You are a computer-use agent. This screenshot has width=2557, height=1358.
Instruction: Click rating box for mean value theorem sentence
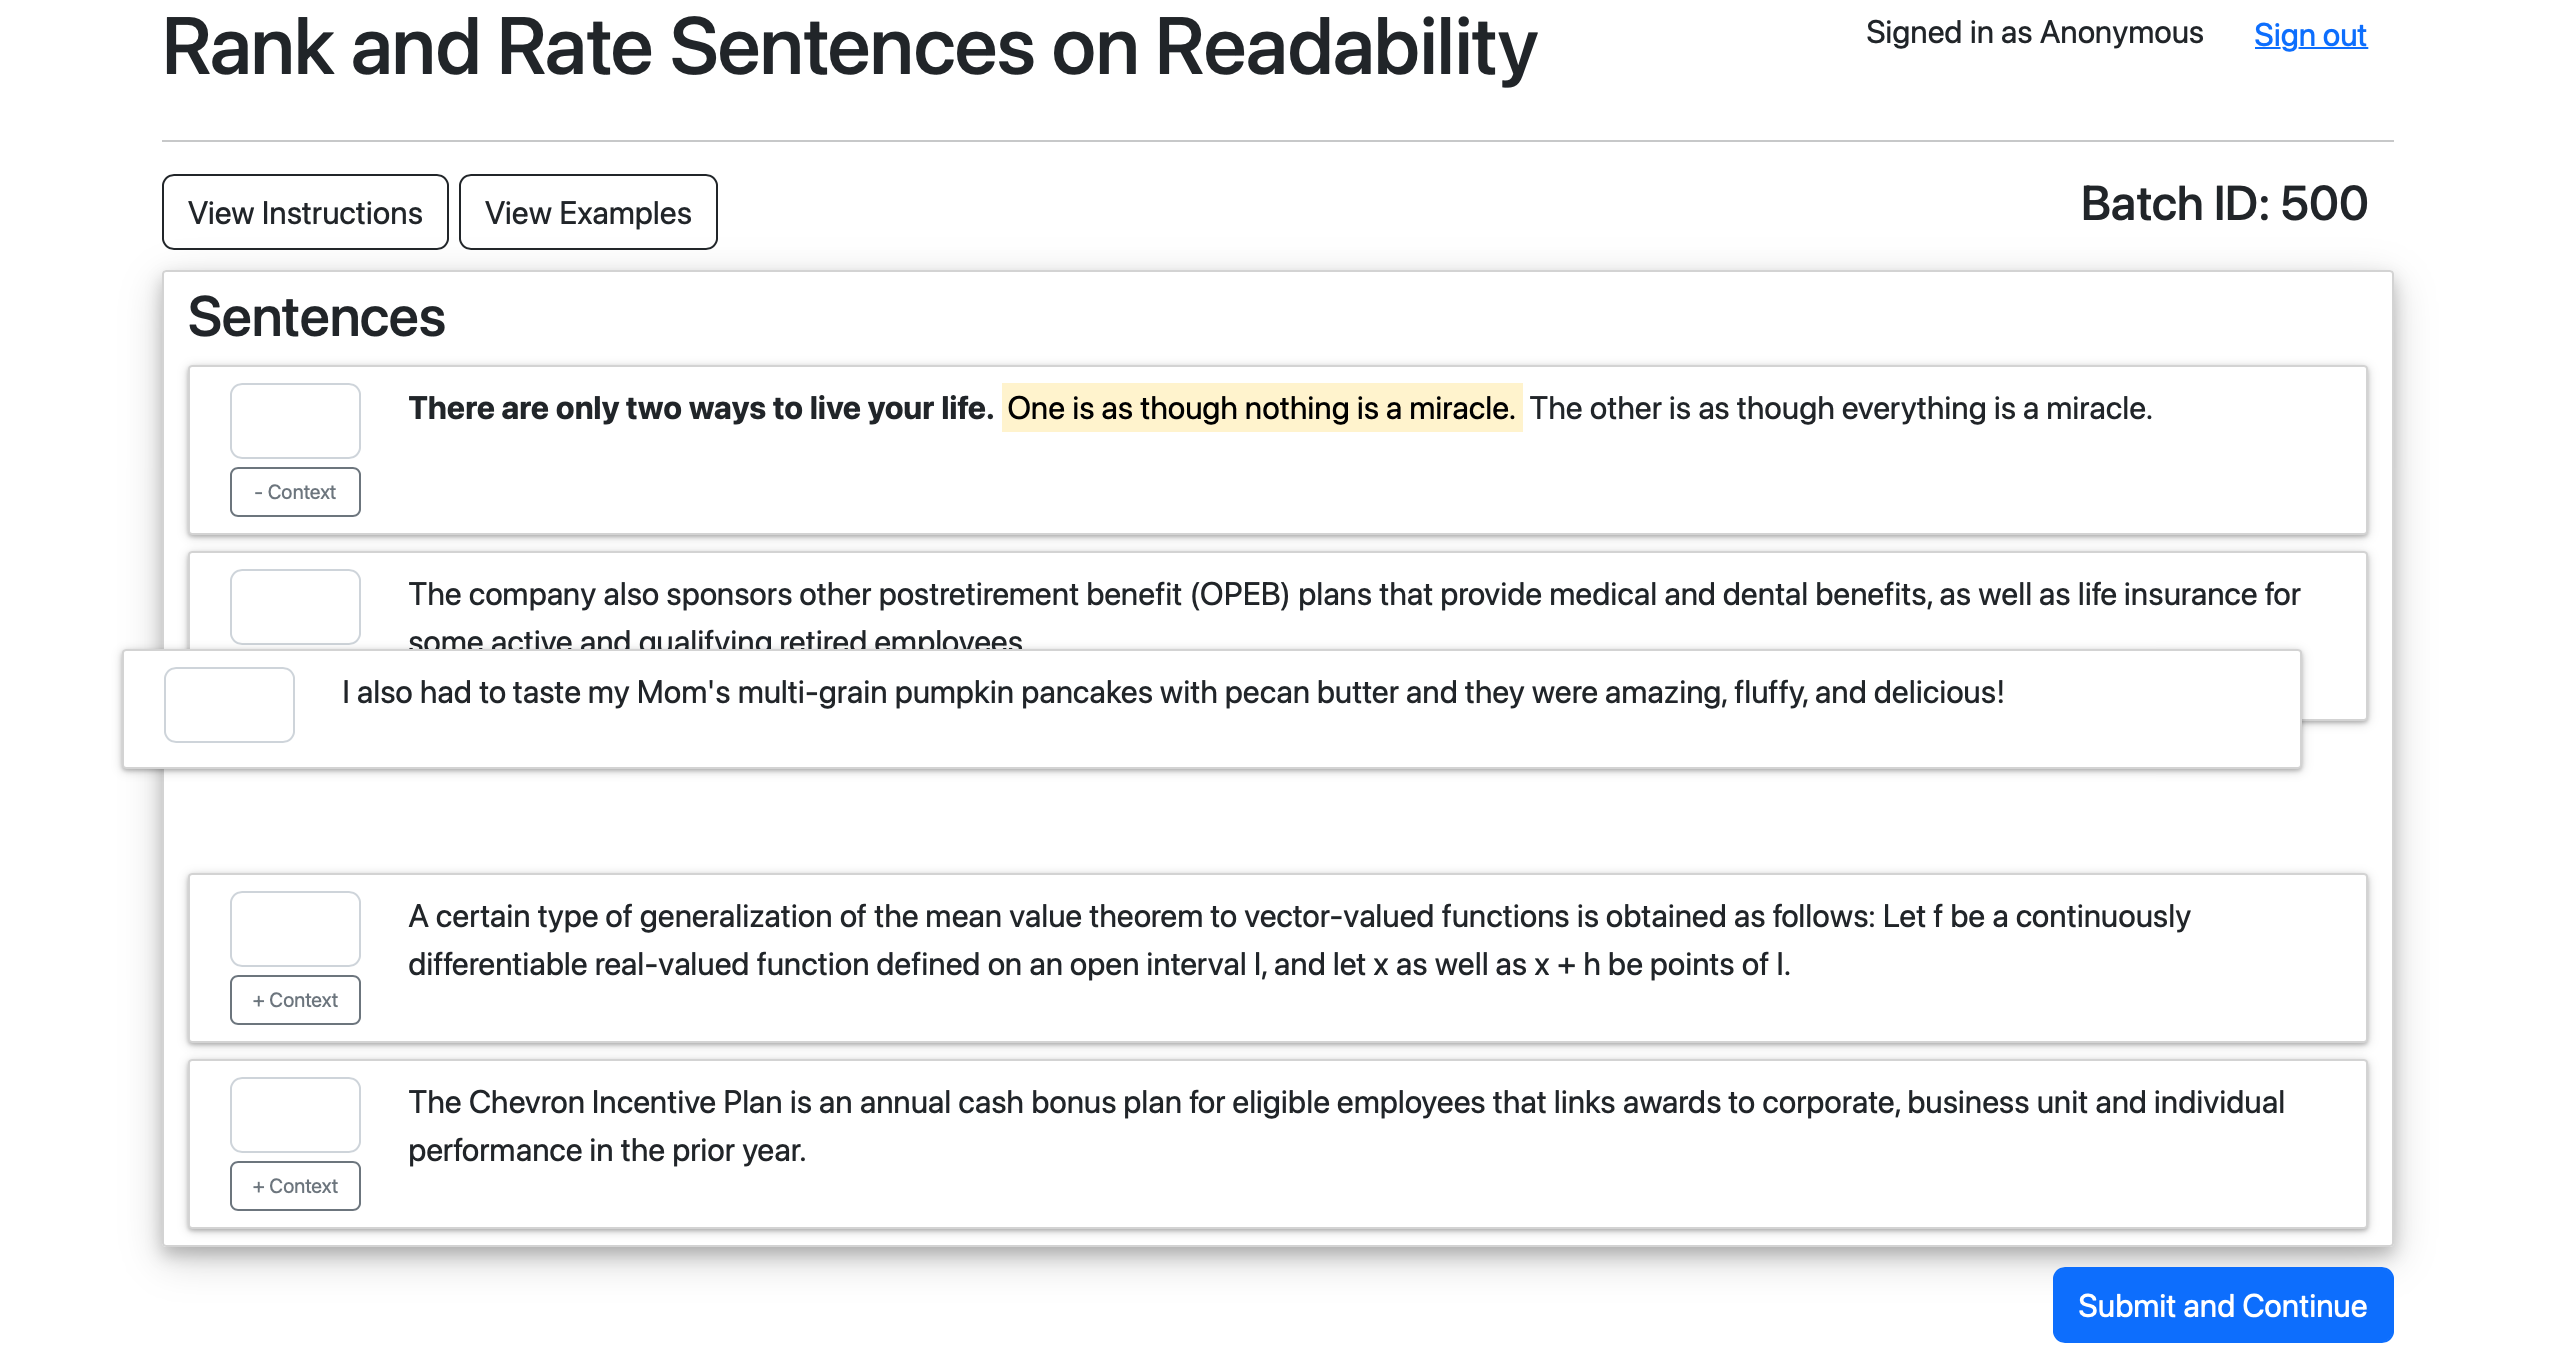click(x=295, y=928)
